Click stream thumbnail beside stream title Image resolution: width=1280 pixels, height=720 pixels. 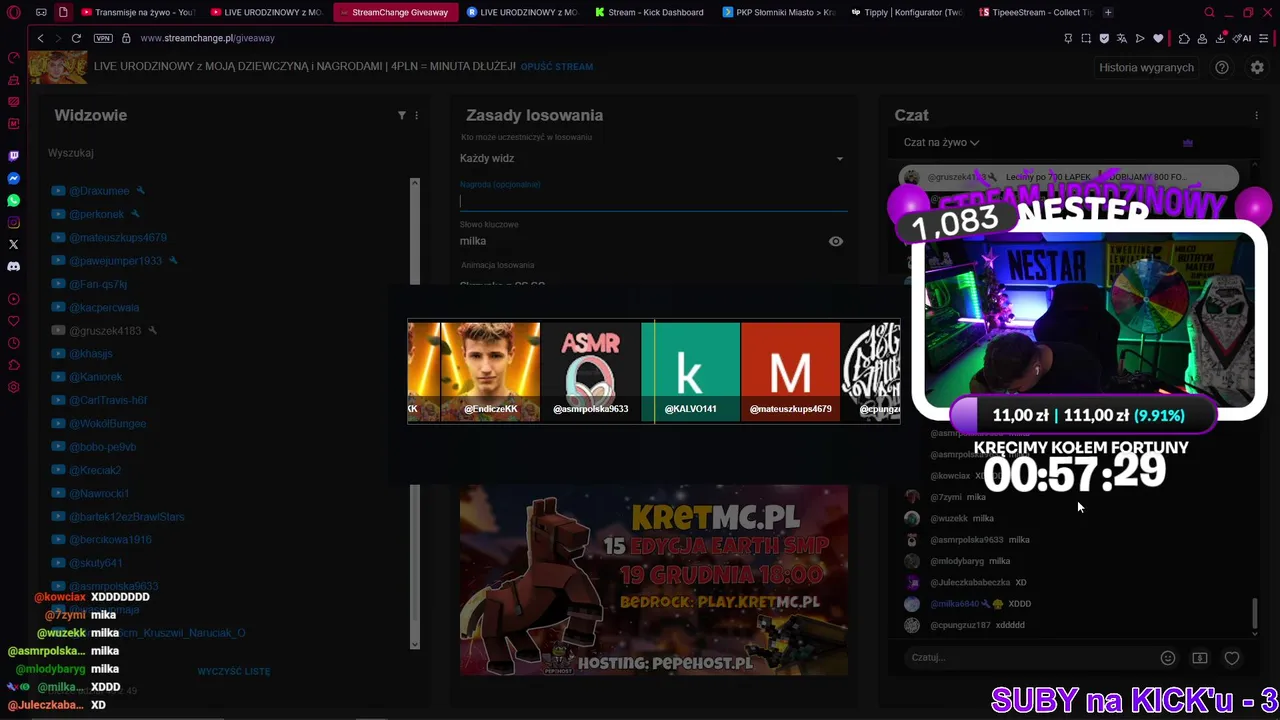tap(57, 67)
